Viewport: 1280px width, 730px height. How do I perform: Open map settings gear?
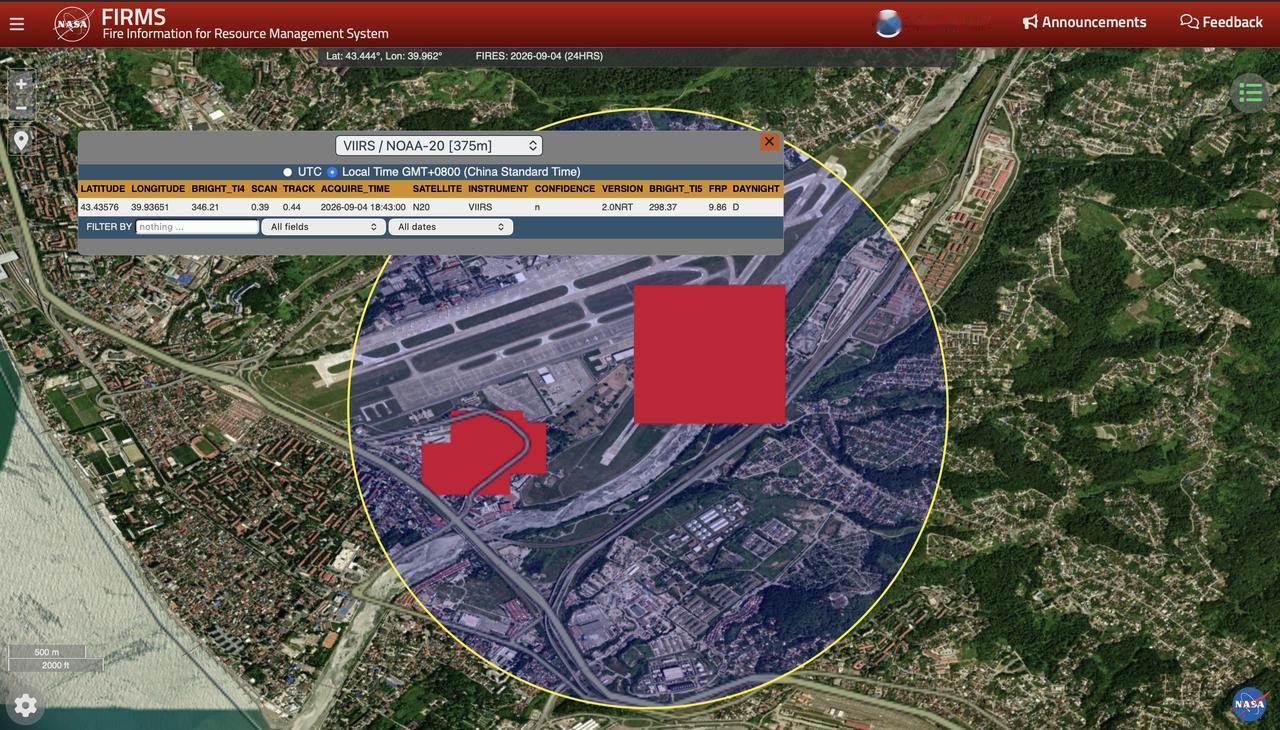click(x=26, y=705)
